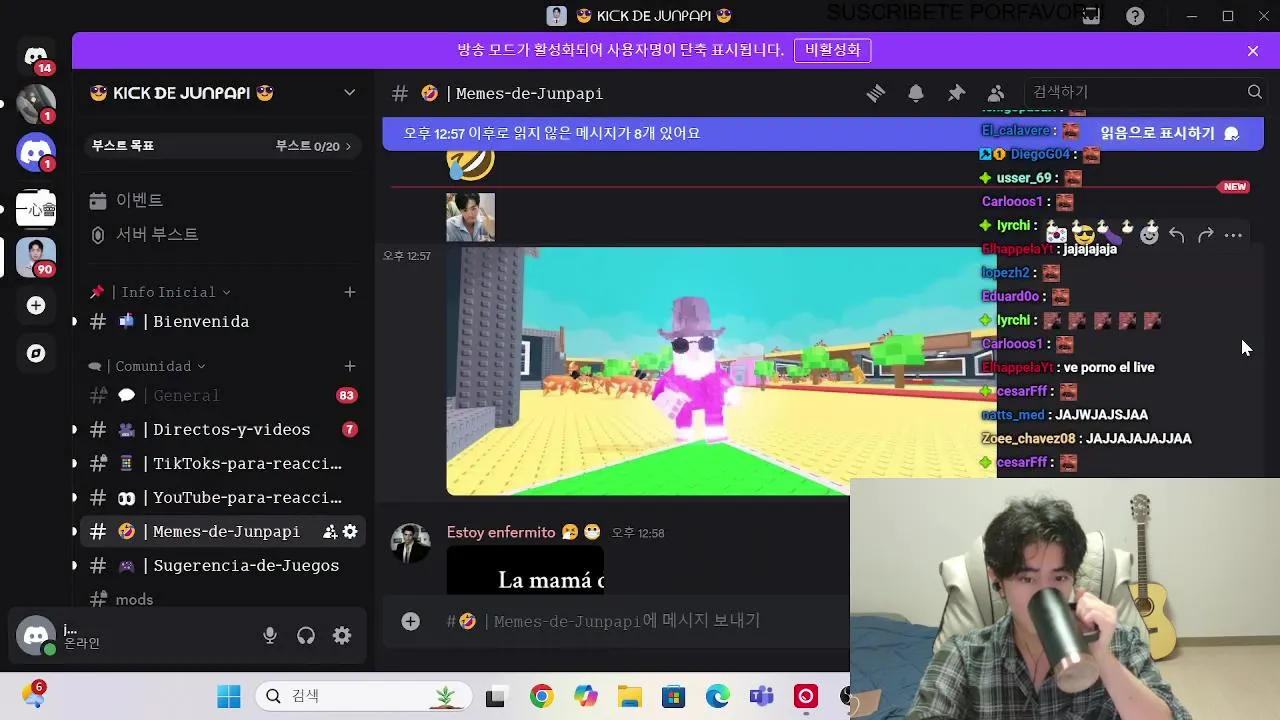Focus the Memes-de-Junpapi message input

coord(626,621)
